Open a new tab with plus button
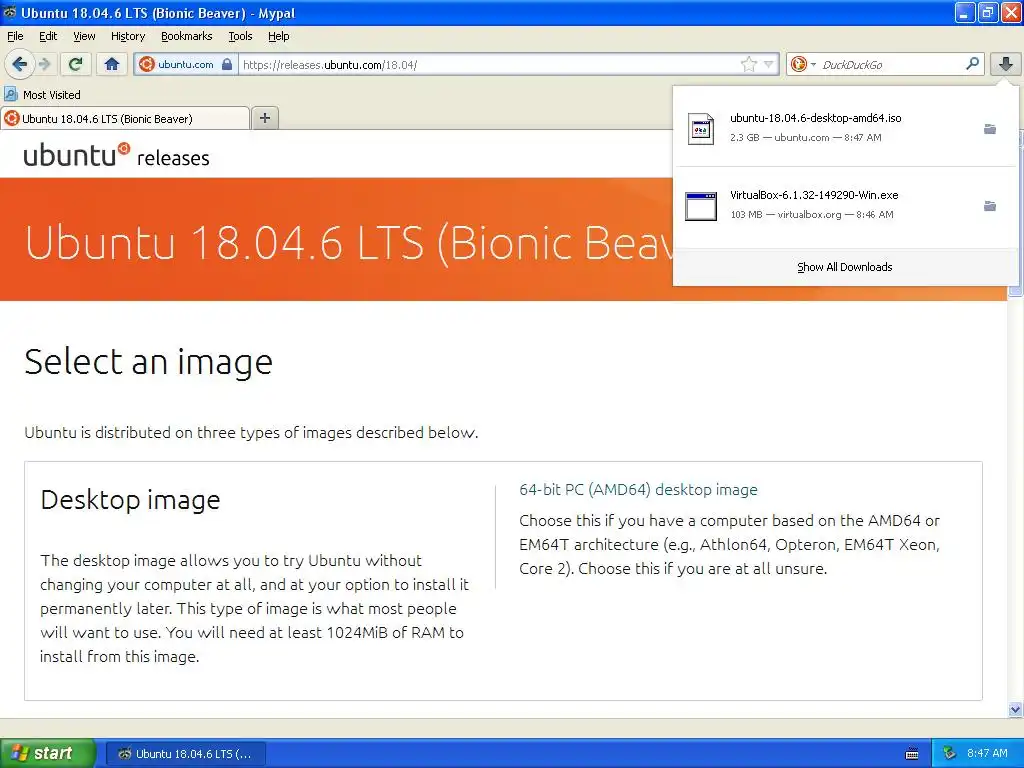The height and width of the screenshot is (768, 1024). click(264, 118)
